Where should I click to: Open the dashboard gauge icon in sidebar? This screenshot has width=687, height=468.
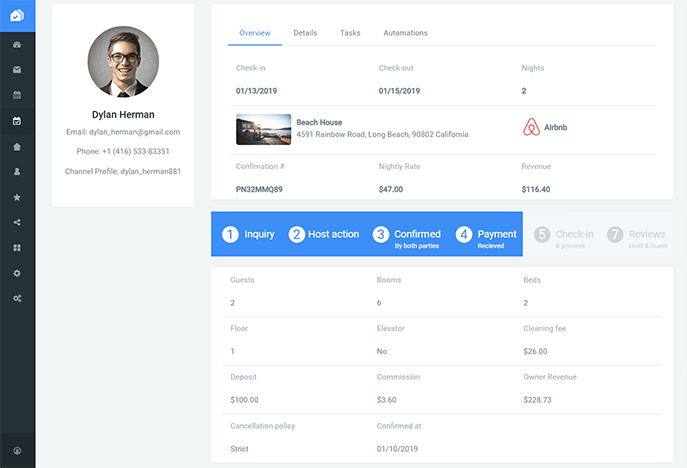[x=17, y=45]
